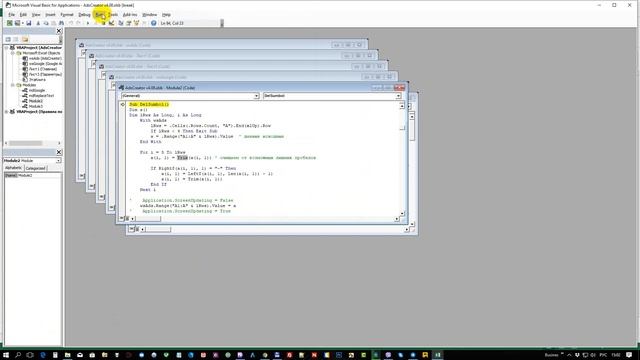Screen dimensions: 640x360
Task: Toggle Design Mode in the toolbar
Action: (111, 23)
